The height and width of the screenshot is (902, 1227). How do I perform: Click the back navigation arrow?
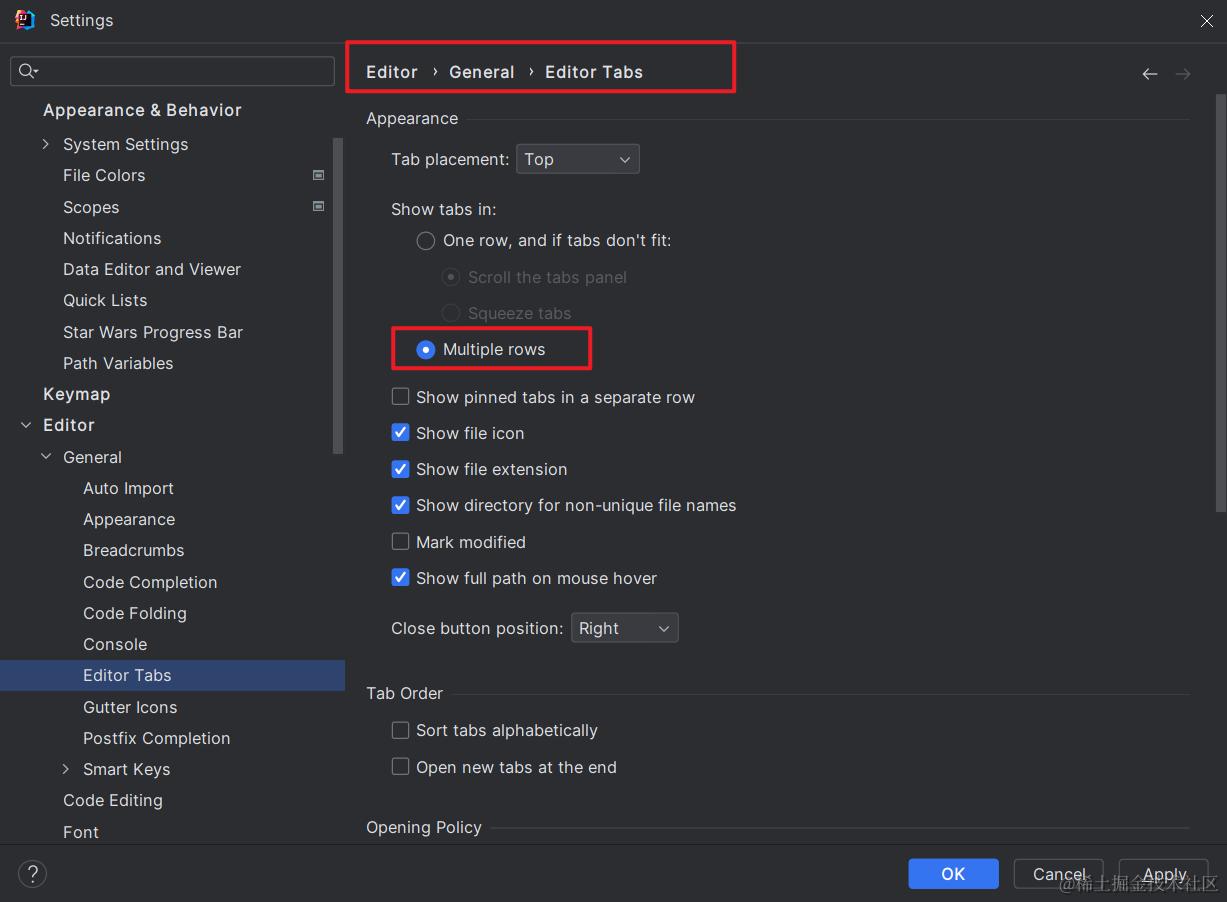tap(1150, 74)
